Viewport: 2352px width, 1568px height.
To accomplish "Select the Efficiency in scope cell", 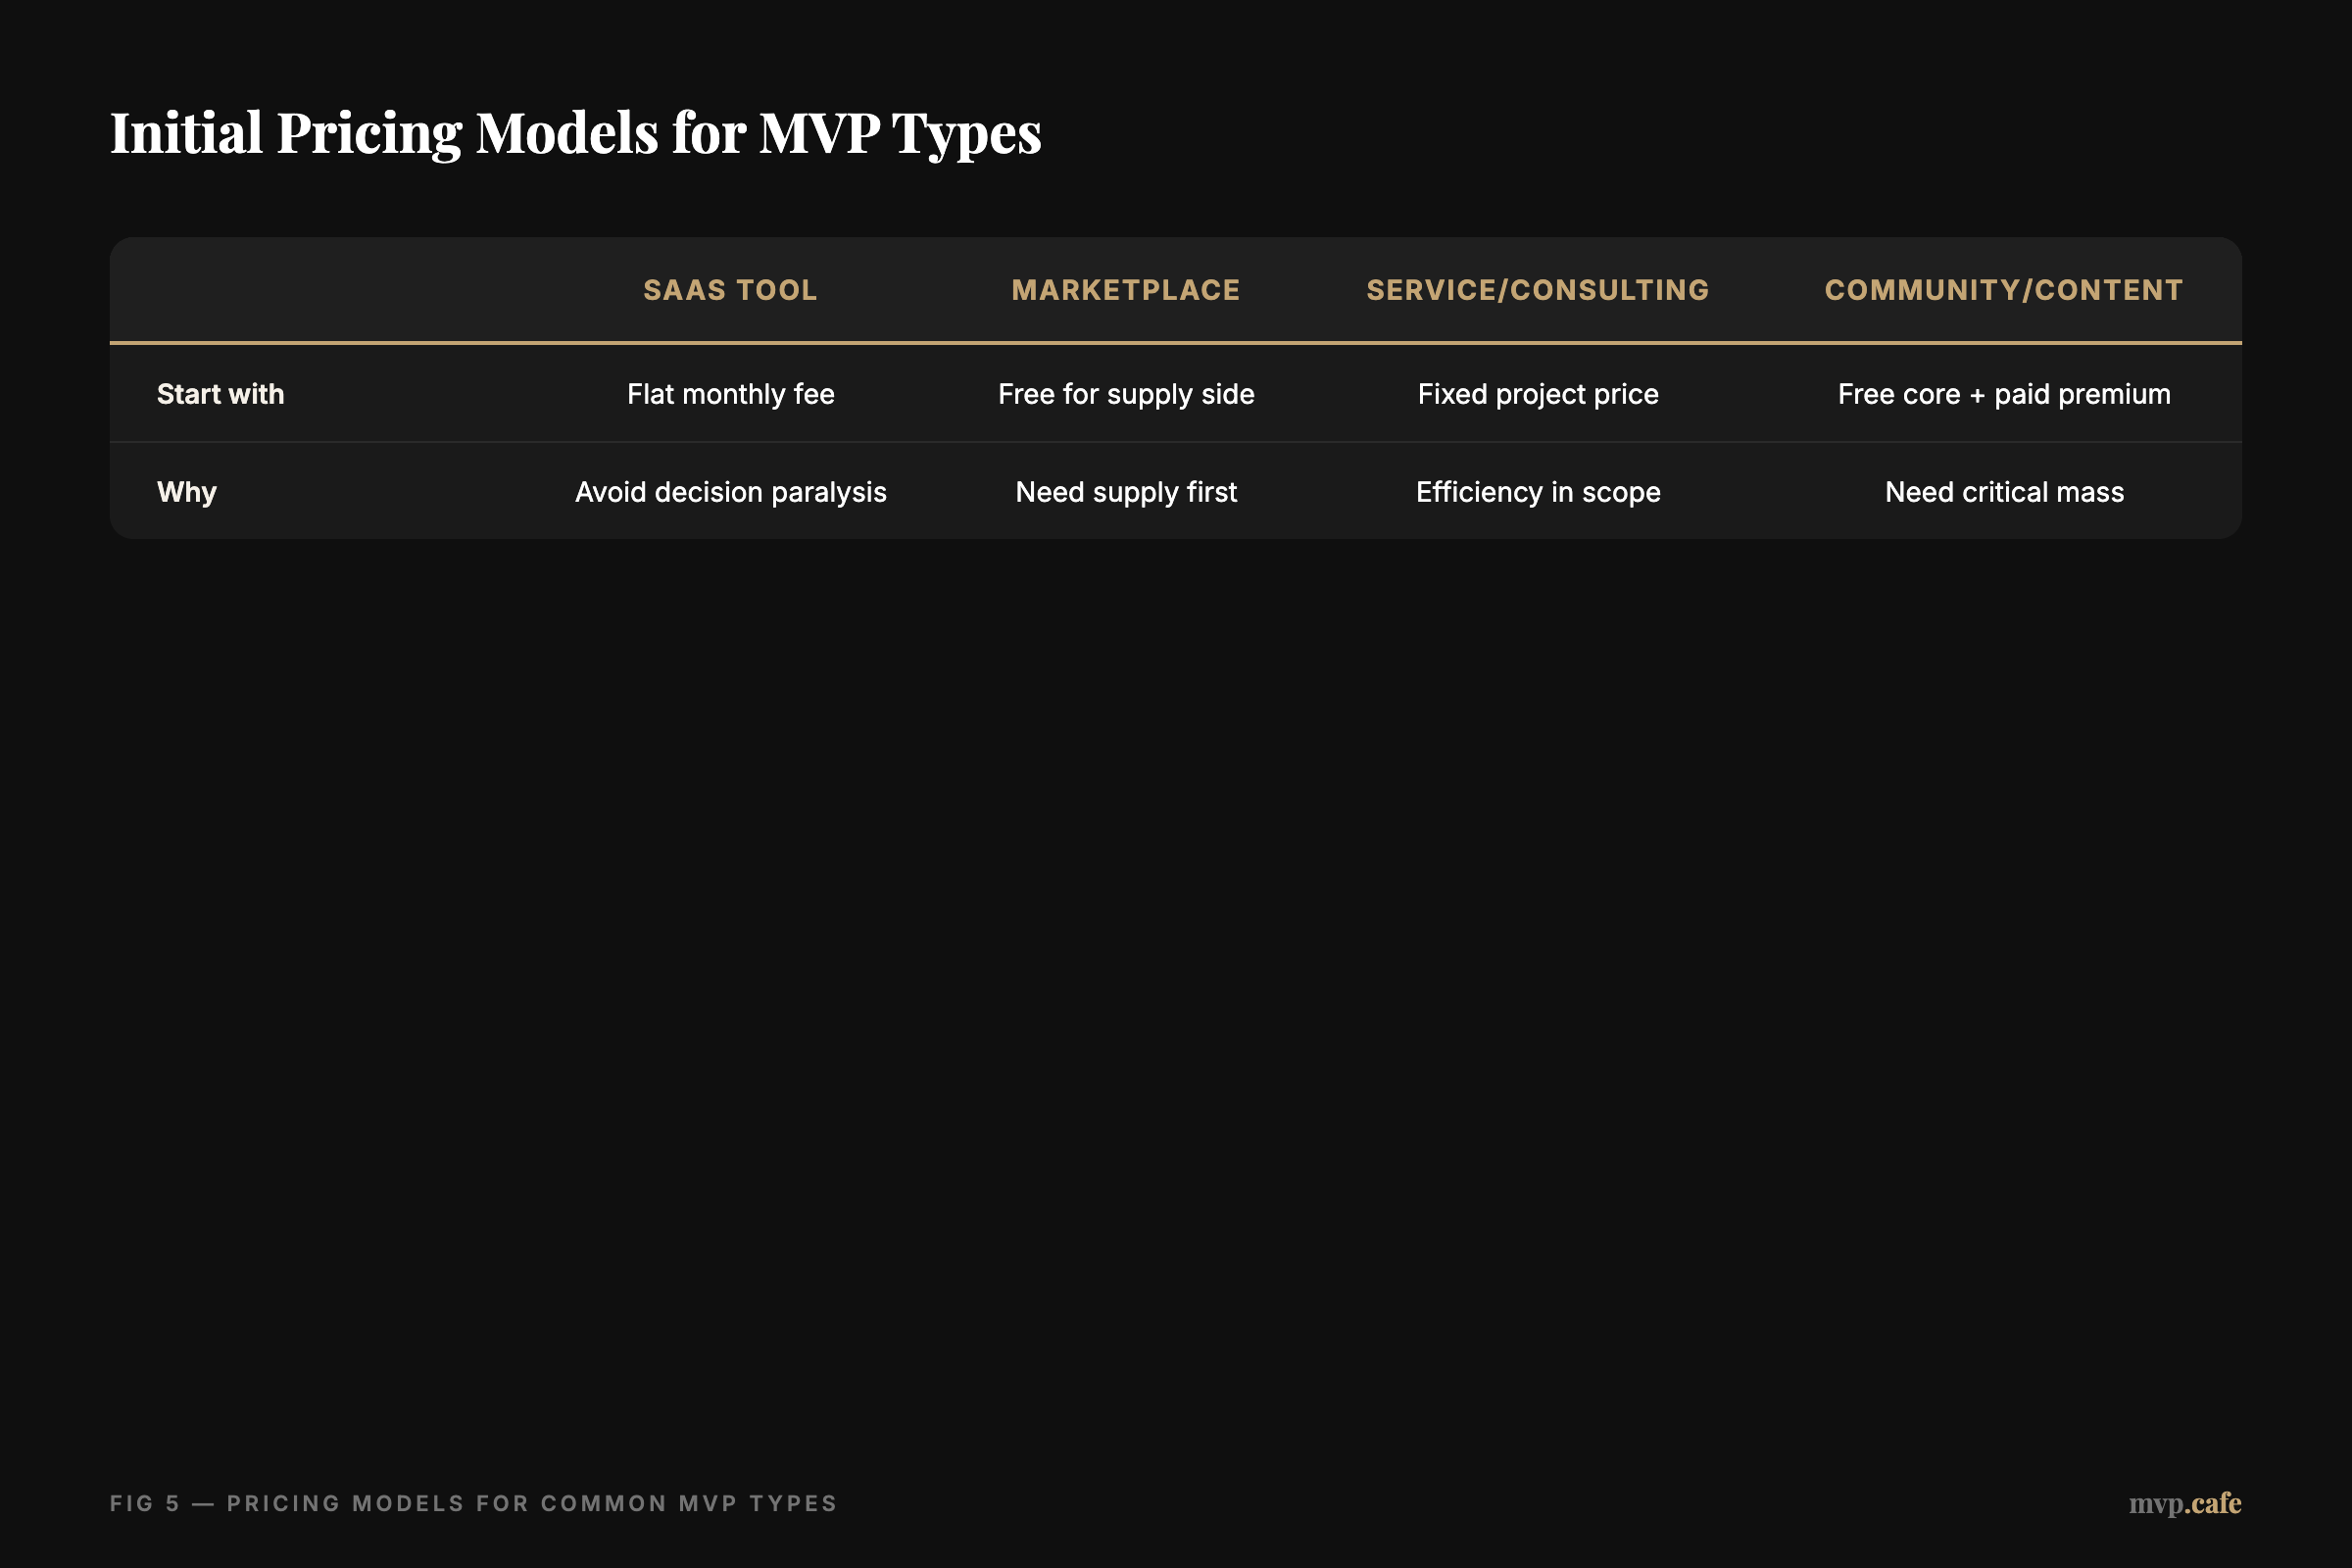I will pos(1537,491).
